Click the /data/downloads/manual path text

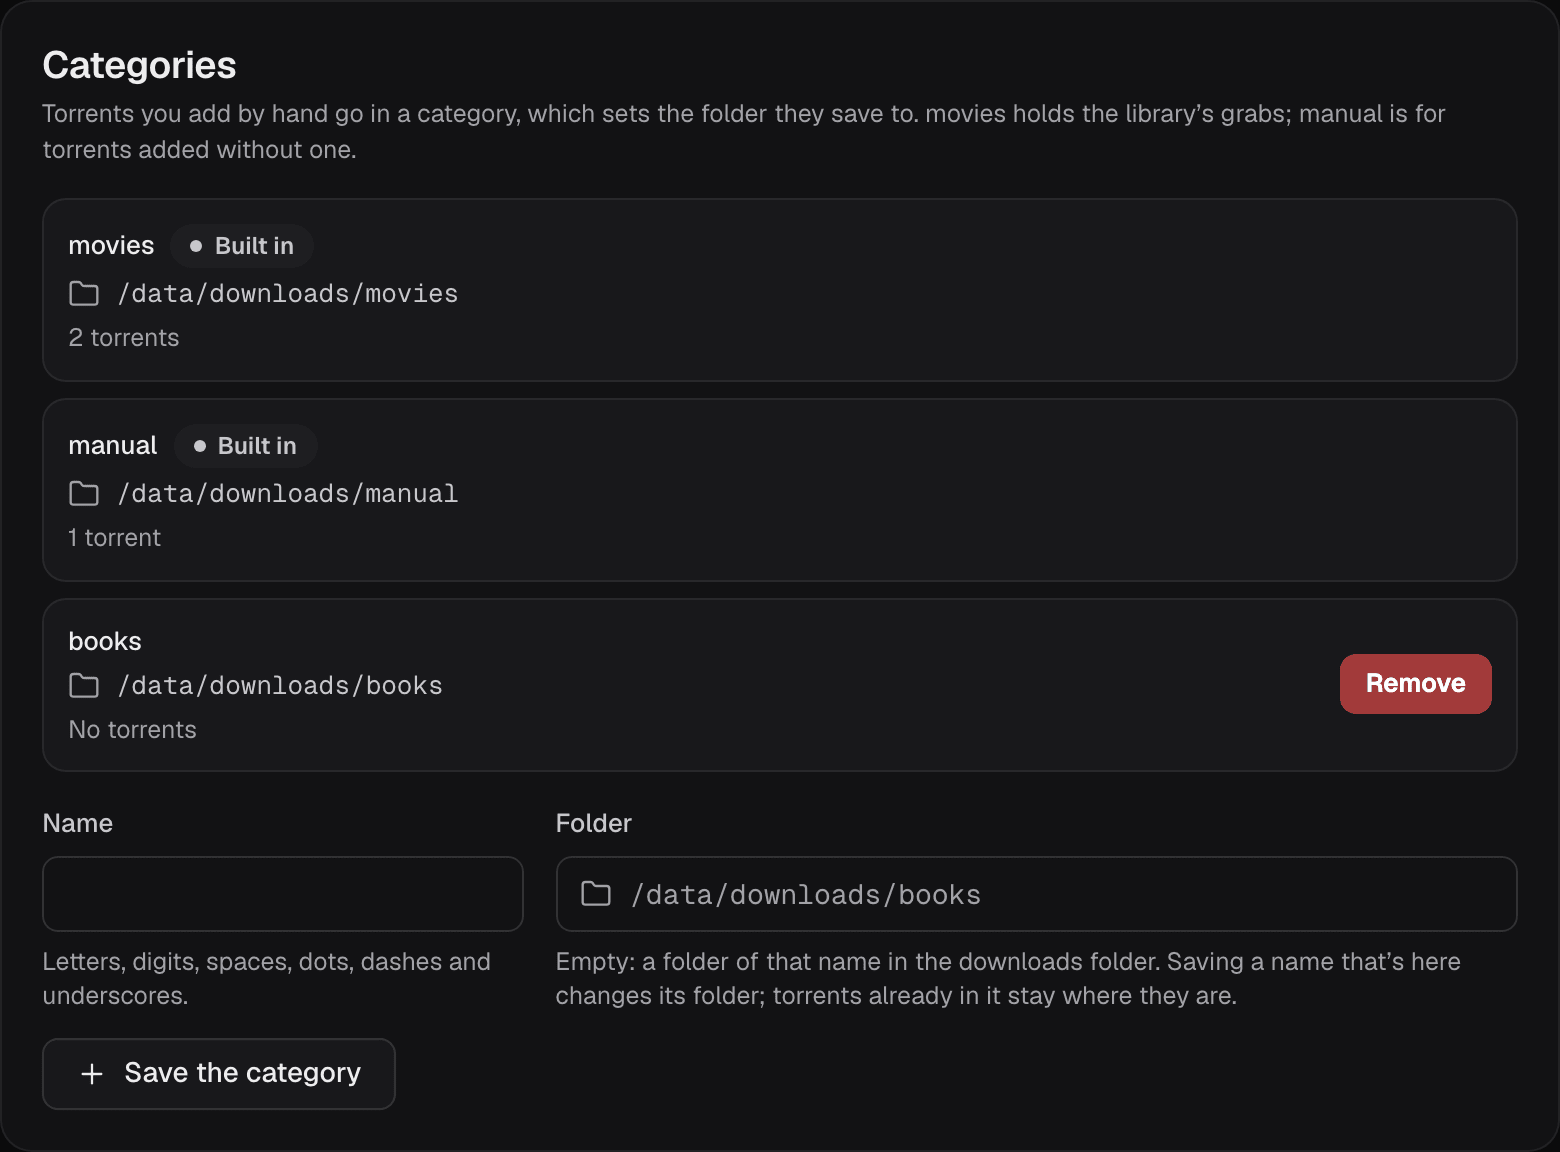pyautogui.click(x=288, y=494)
